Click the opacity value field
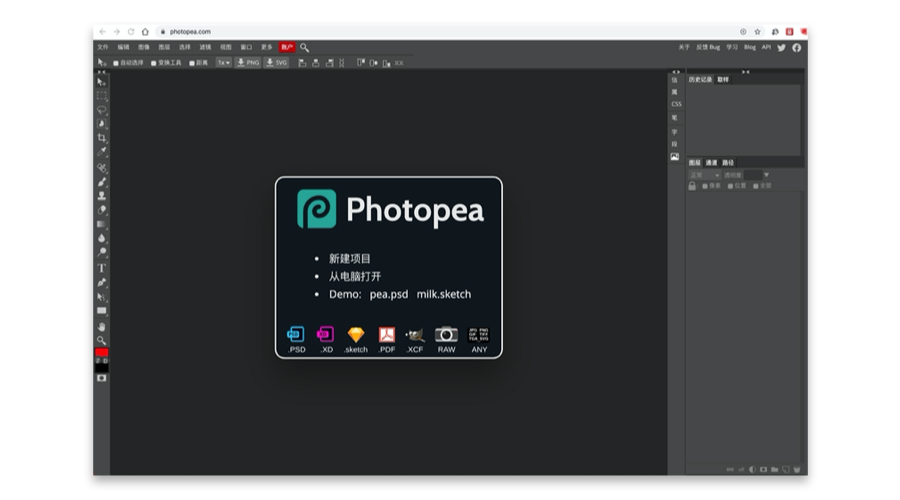Screen dimensions: 900x500 (753, 175)
